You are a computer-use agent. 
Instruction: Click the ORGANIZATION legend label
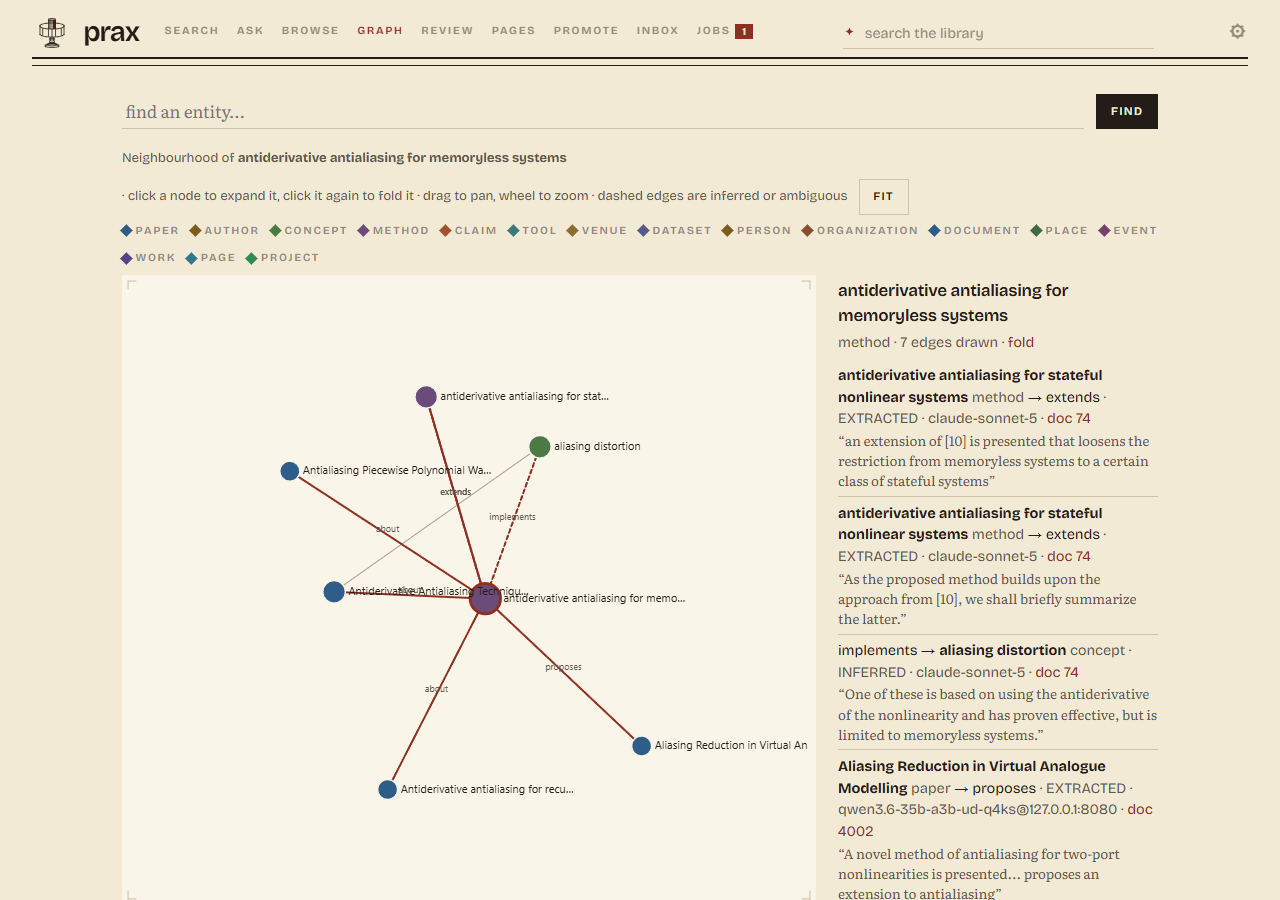pos(867,231)
